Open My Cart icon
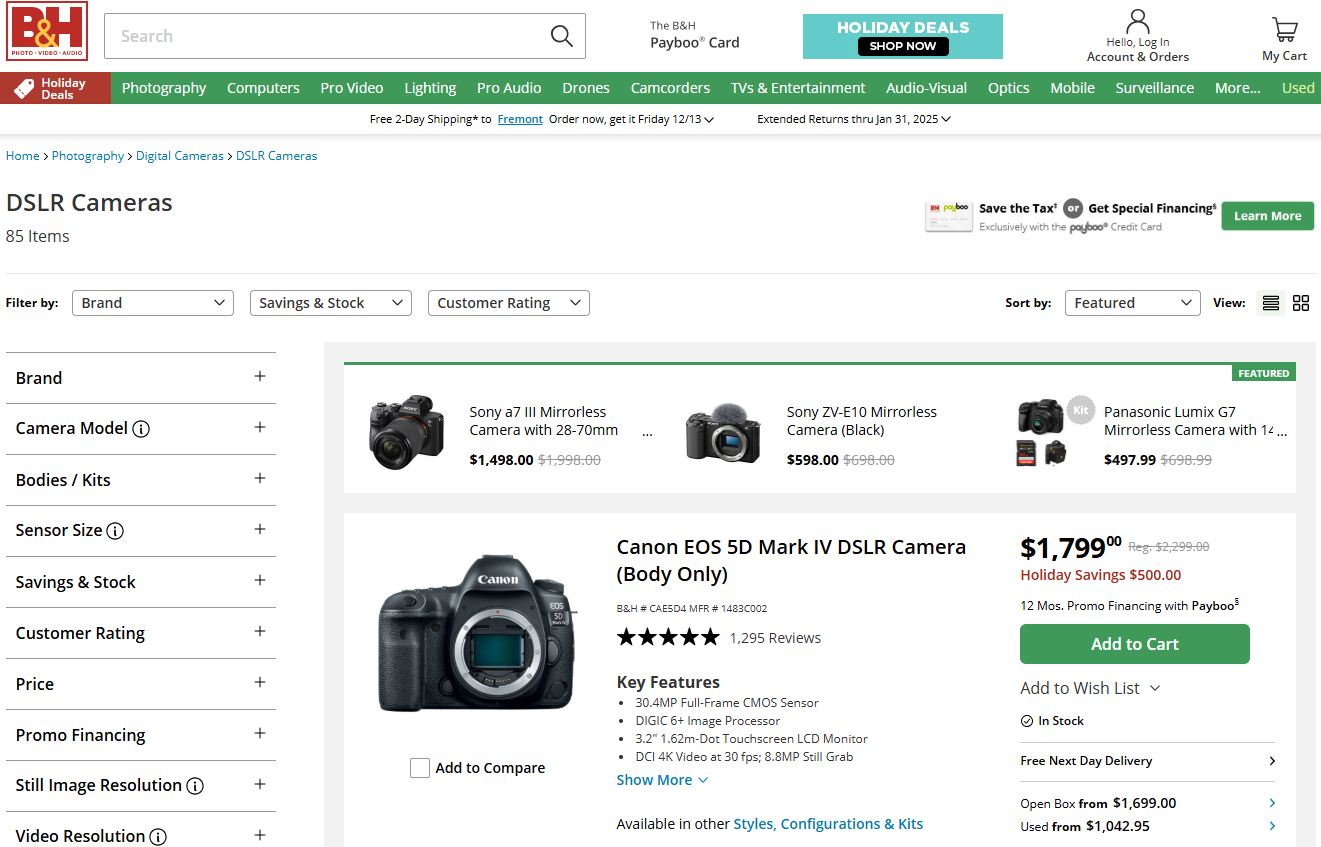The height and width of the screenshot is (847, 1321). tap(1284, 29)
